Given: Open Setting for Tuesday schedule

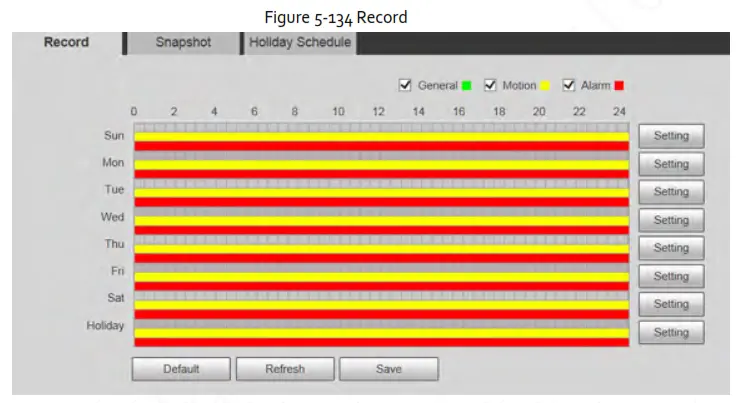Looking at the screenshot, I should (x=671, y=192).
